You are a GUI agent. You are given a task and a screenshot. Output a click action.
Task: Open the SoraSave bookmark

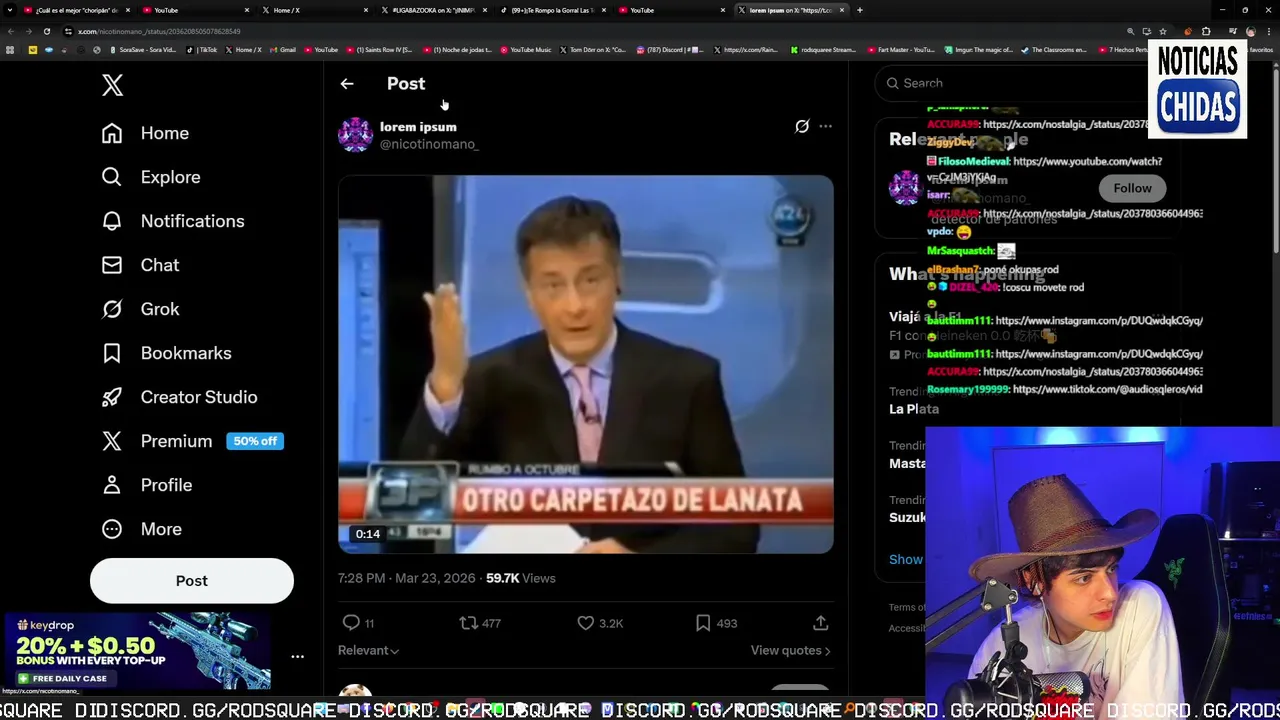point(142,49)
